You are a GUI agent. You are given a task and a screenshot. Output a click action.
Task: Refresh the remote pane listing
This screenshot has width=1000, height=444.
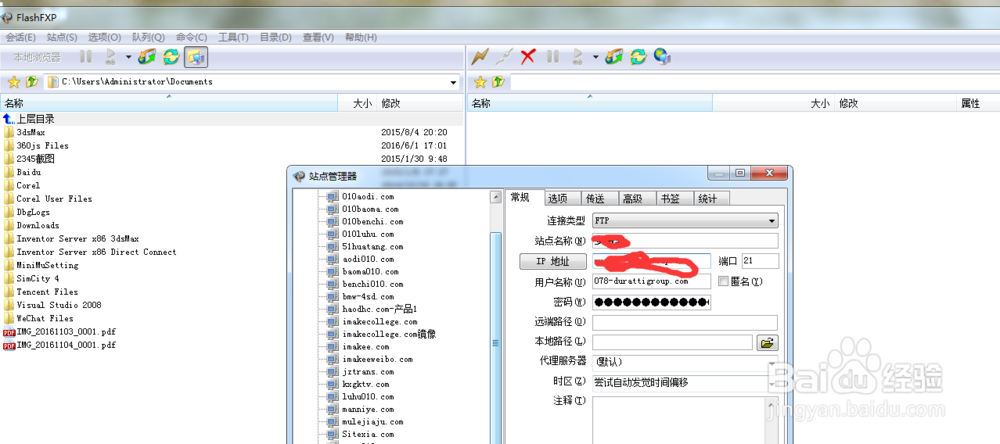(x=638, y=57)
